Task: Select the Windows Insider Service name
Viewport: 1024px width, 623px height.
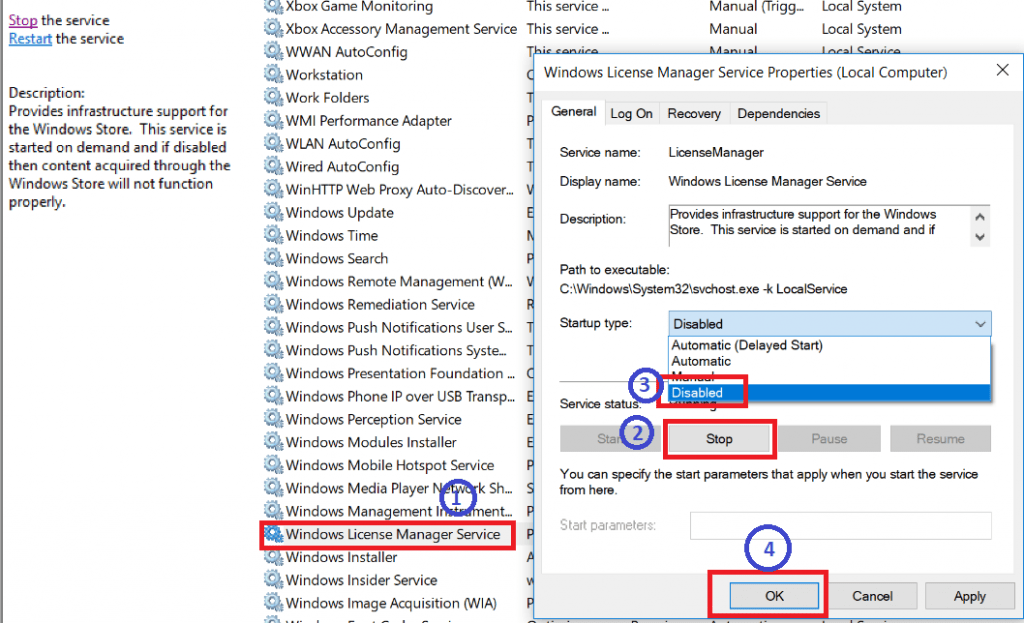Action: [x=361, y=580]
